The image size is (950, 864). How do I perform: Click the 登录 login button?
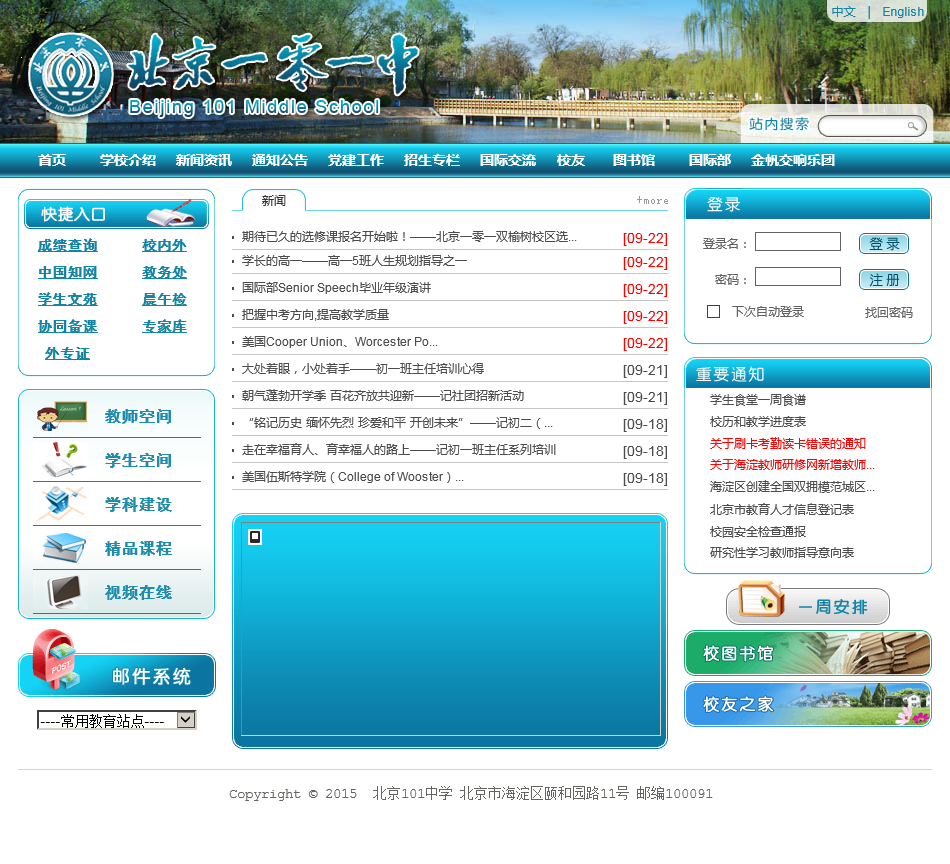884,244
